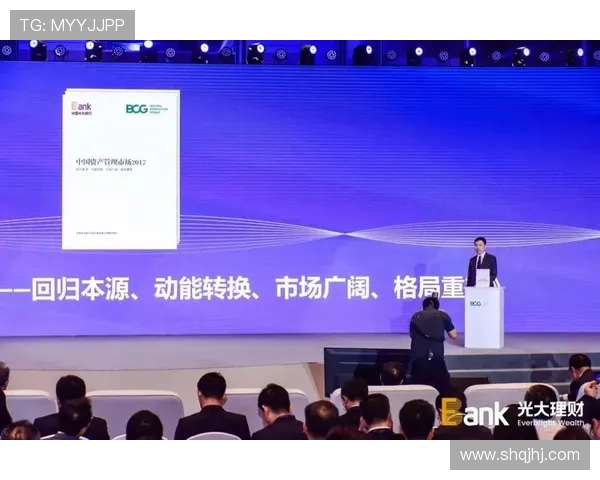The height and width of the screenshot is (480, 600).
Task: Open the www.shqjhj.com watermark link
Action: click(x=519, y=455)
